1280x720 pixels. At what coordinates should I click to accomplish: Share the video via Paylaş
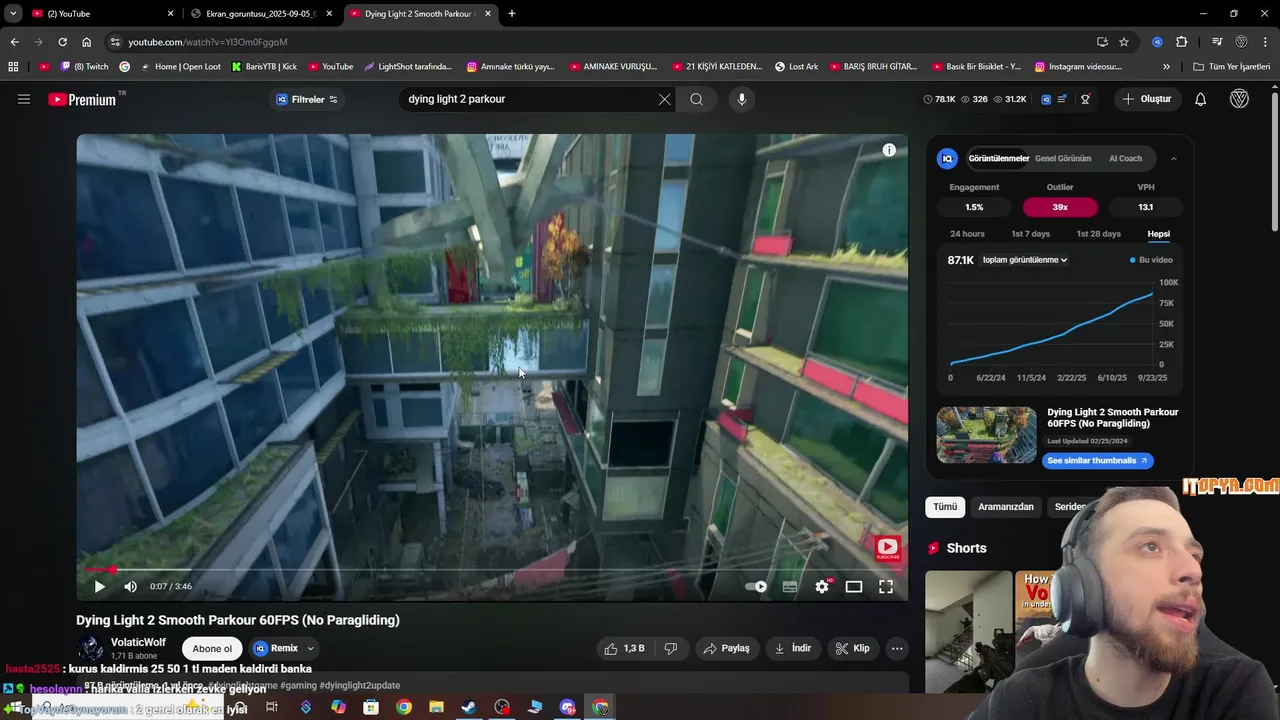[x=726, y=648]
